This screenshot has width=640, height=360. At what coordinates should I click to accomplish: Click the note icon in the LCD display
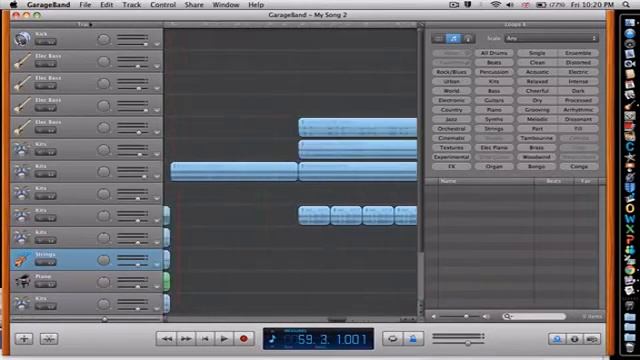[273, 339]
